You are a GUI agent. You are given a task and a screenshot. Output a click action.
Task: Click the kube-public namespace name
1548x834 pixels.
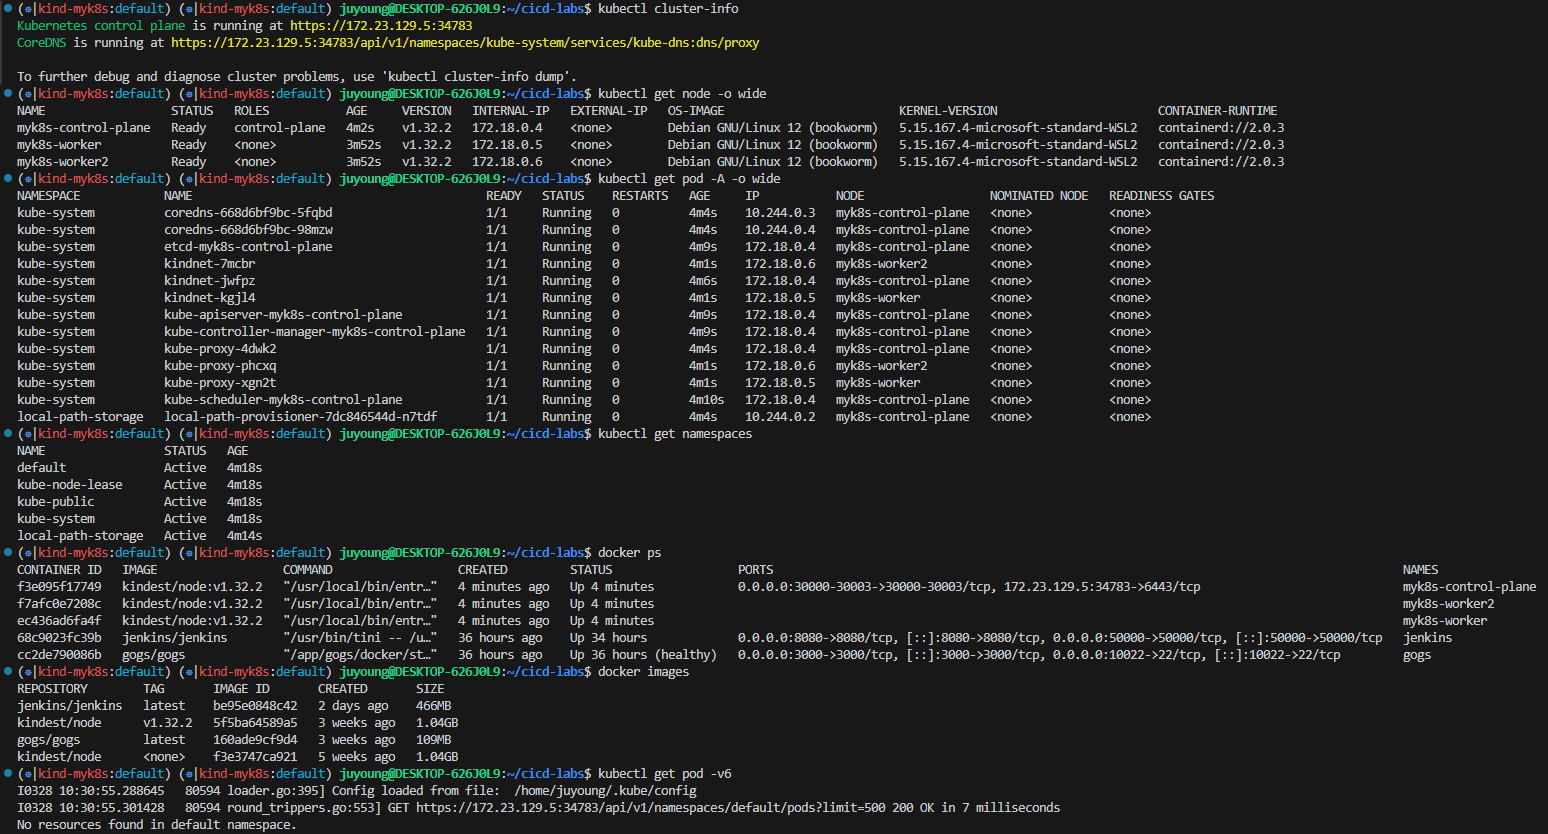(x=56, y=502)
